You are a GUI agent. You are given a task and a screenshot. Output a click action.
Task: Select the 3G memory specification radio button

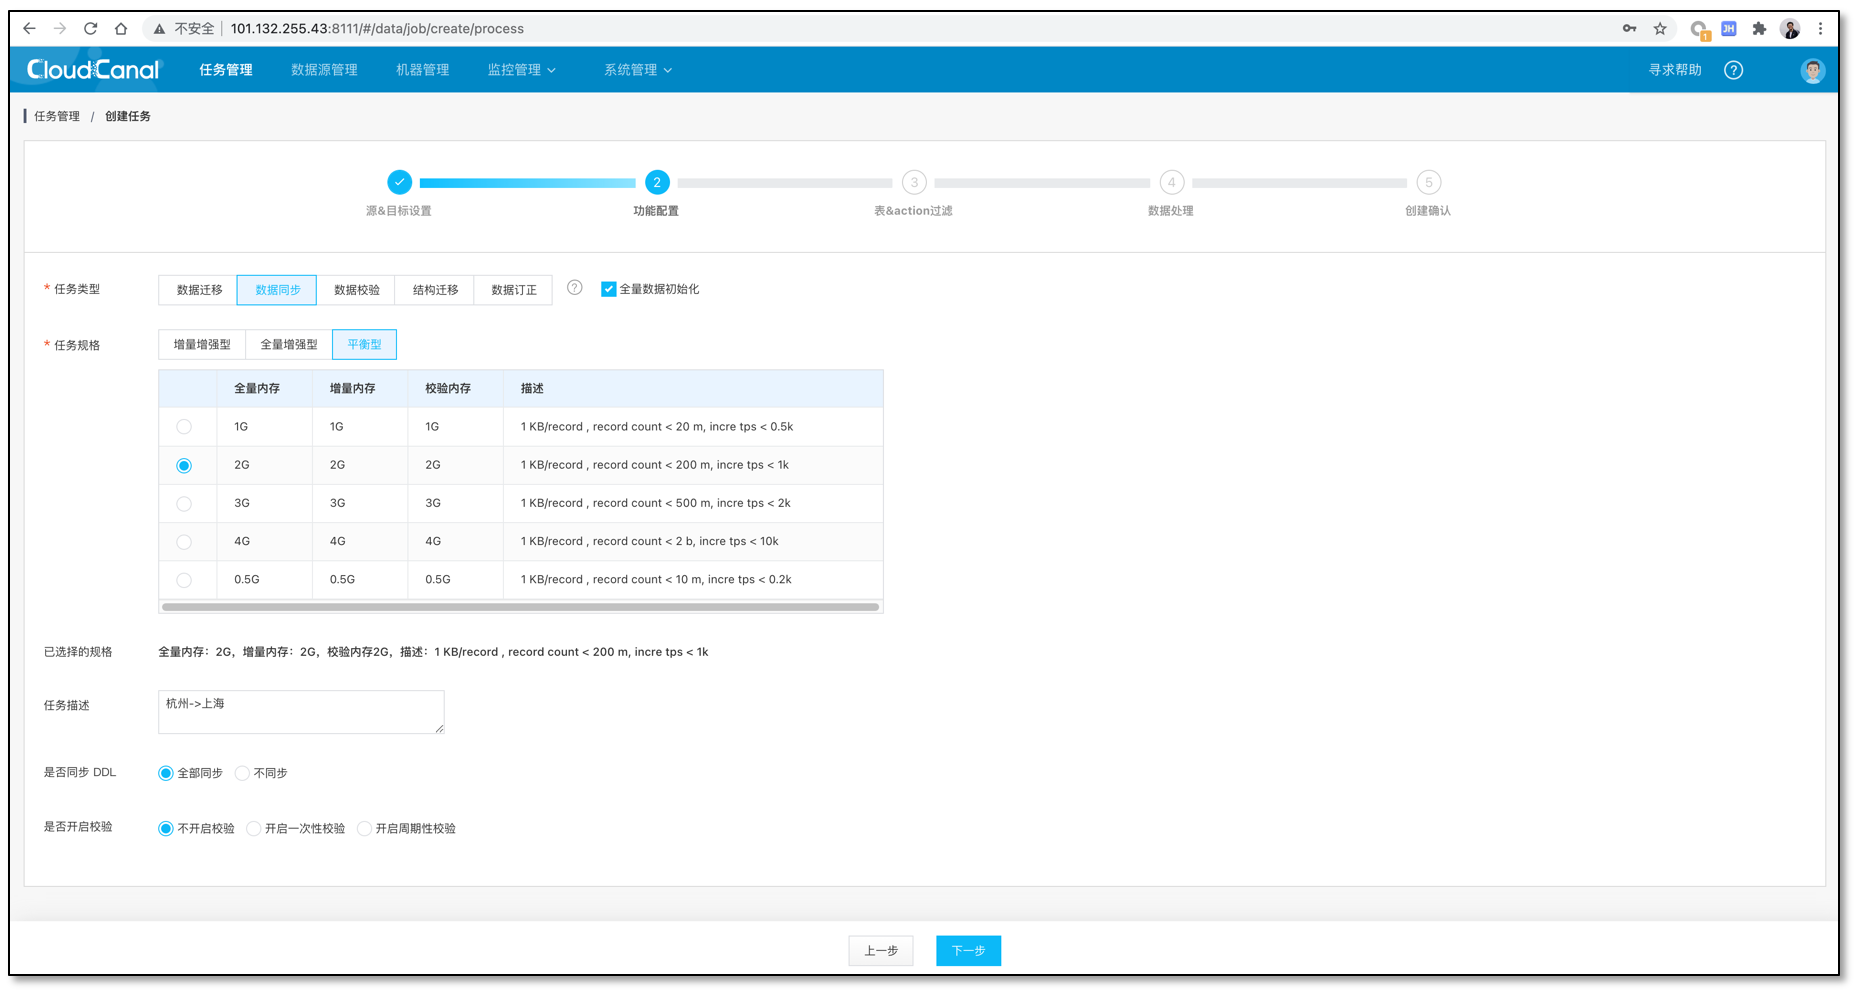point(185,503)
